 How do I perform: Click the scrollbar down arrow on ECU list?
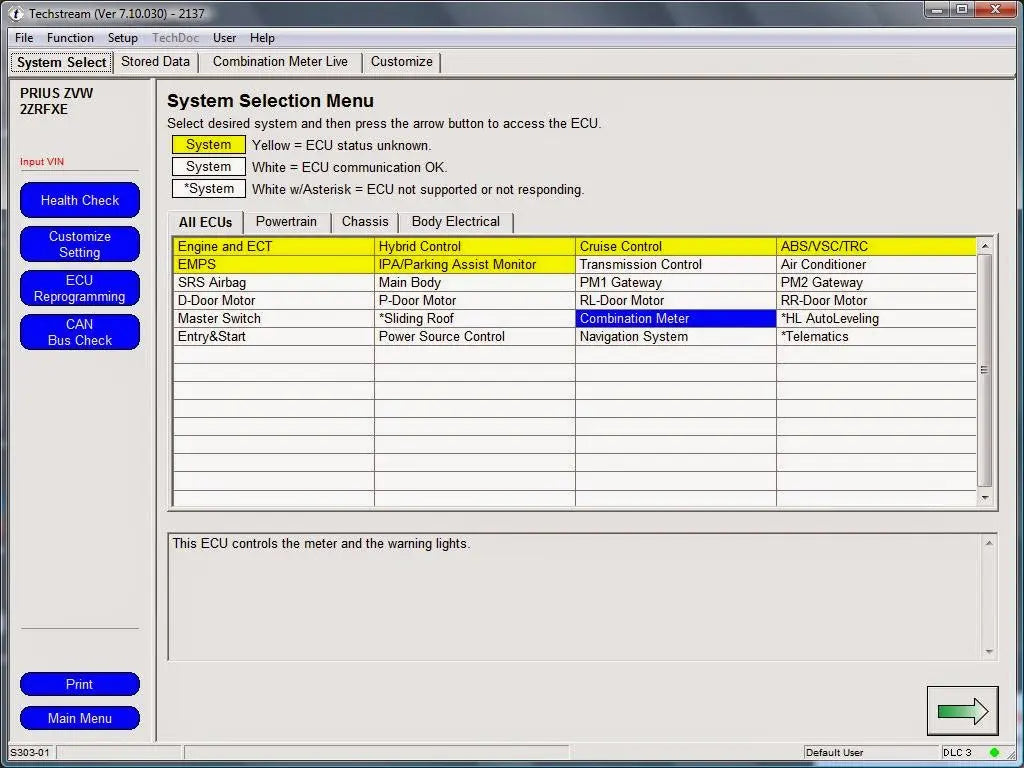click(x=985, y=498)
